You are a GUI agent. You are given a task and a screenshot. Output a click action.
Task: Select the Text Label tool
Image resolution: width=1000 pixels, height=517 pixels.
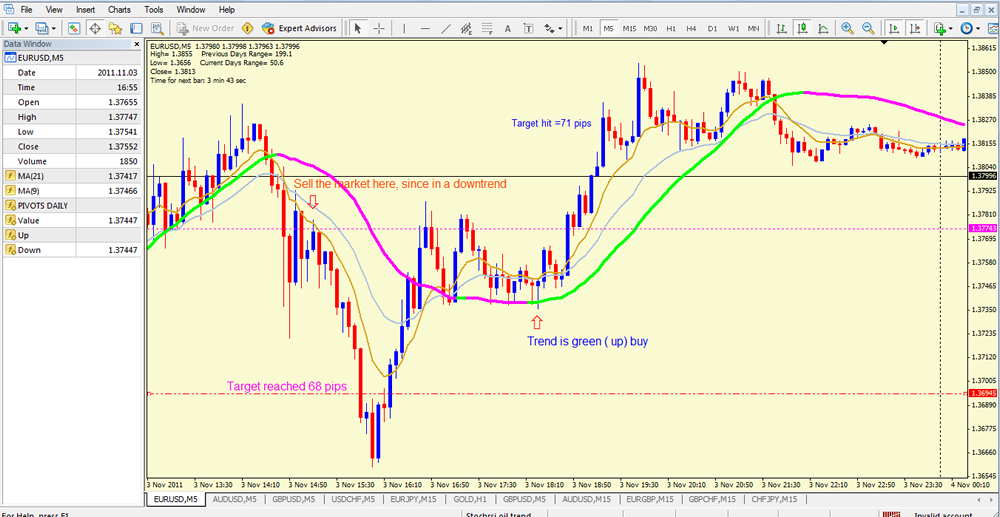529,28
